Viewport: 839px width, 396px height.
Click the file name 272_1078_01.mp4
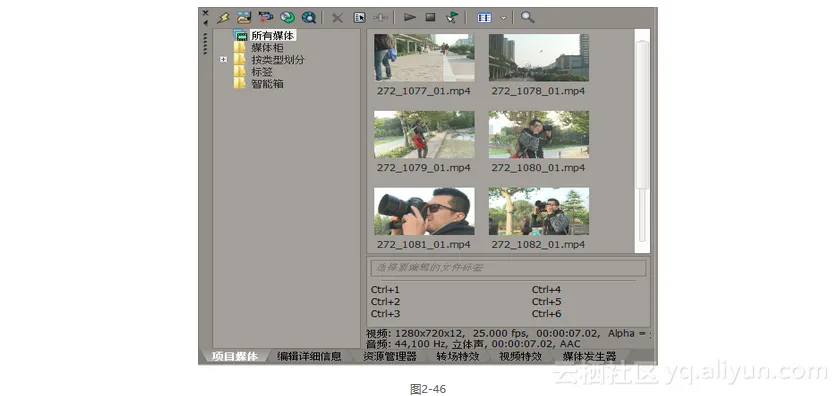point(538,91)
